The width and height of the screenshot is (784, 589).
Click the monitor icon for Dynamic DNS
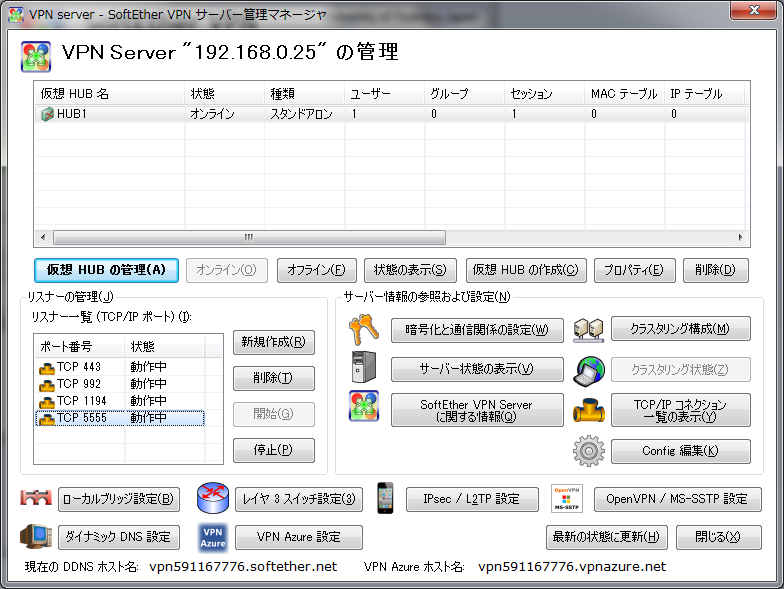coord(36,536)
